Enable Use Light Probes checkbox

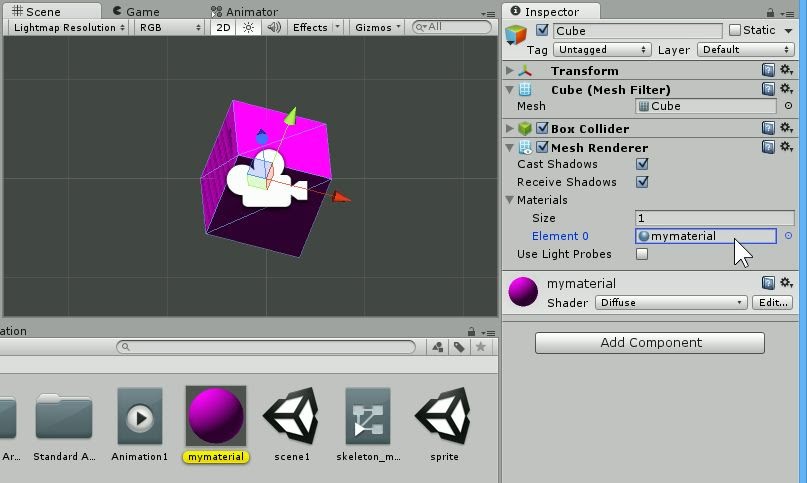[642, 254]
